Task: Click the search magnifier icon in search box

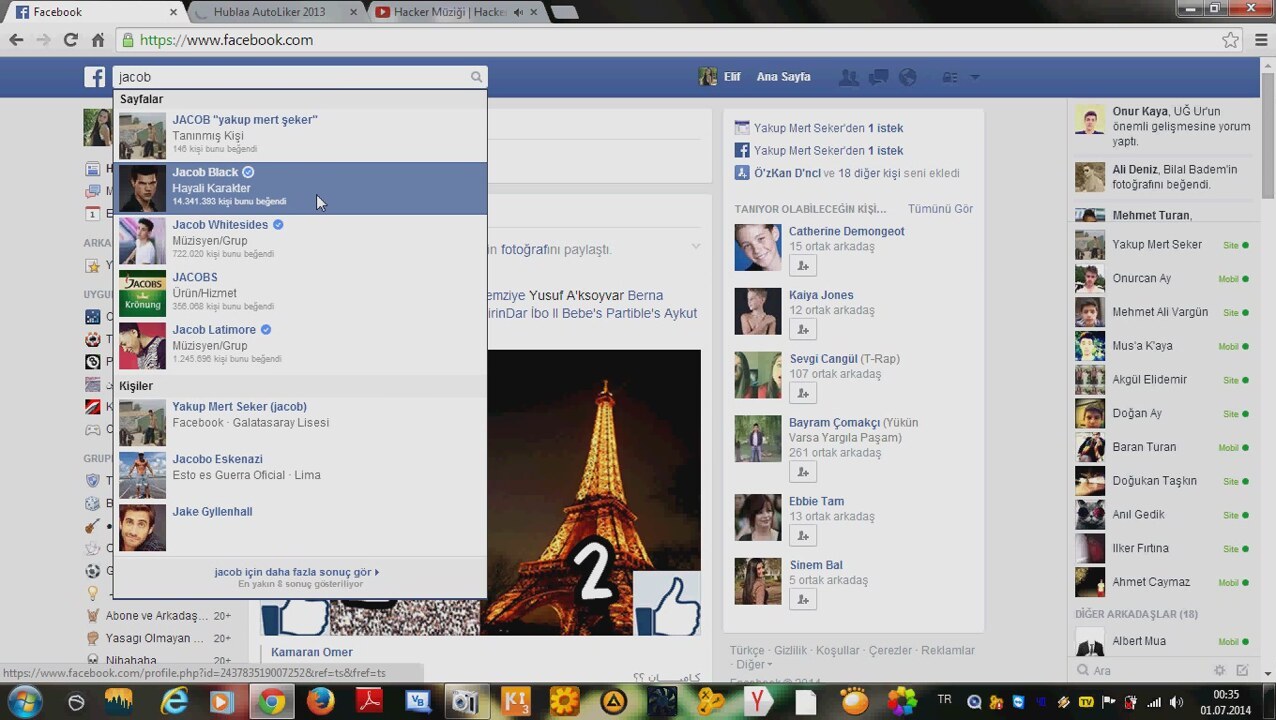Action: click(476, 77)
